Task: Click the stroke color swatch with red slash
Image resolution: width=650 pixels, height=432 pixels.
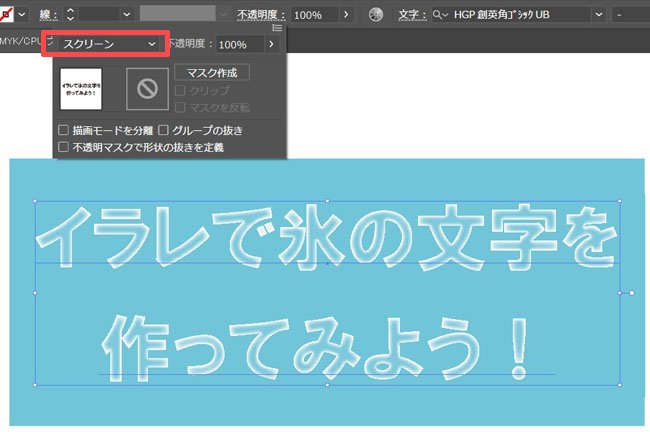Action: 6,15
